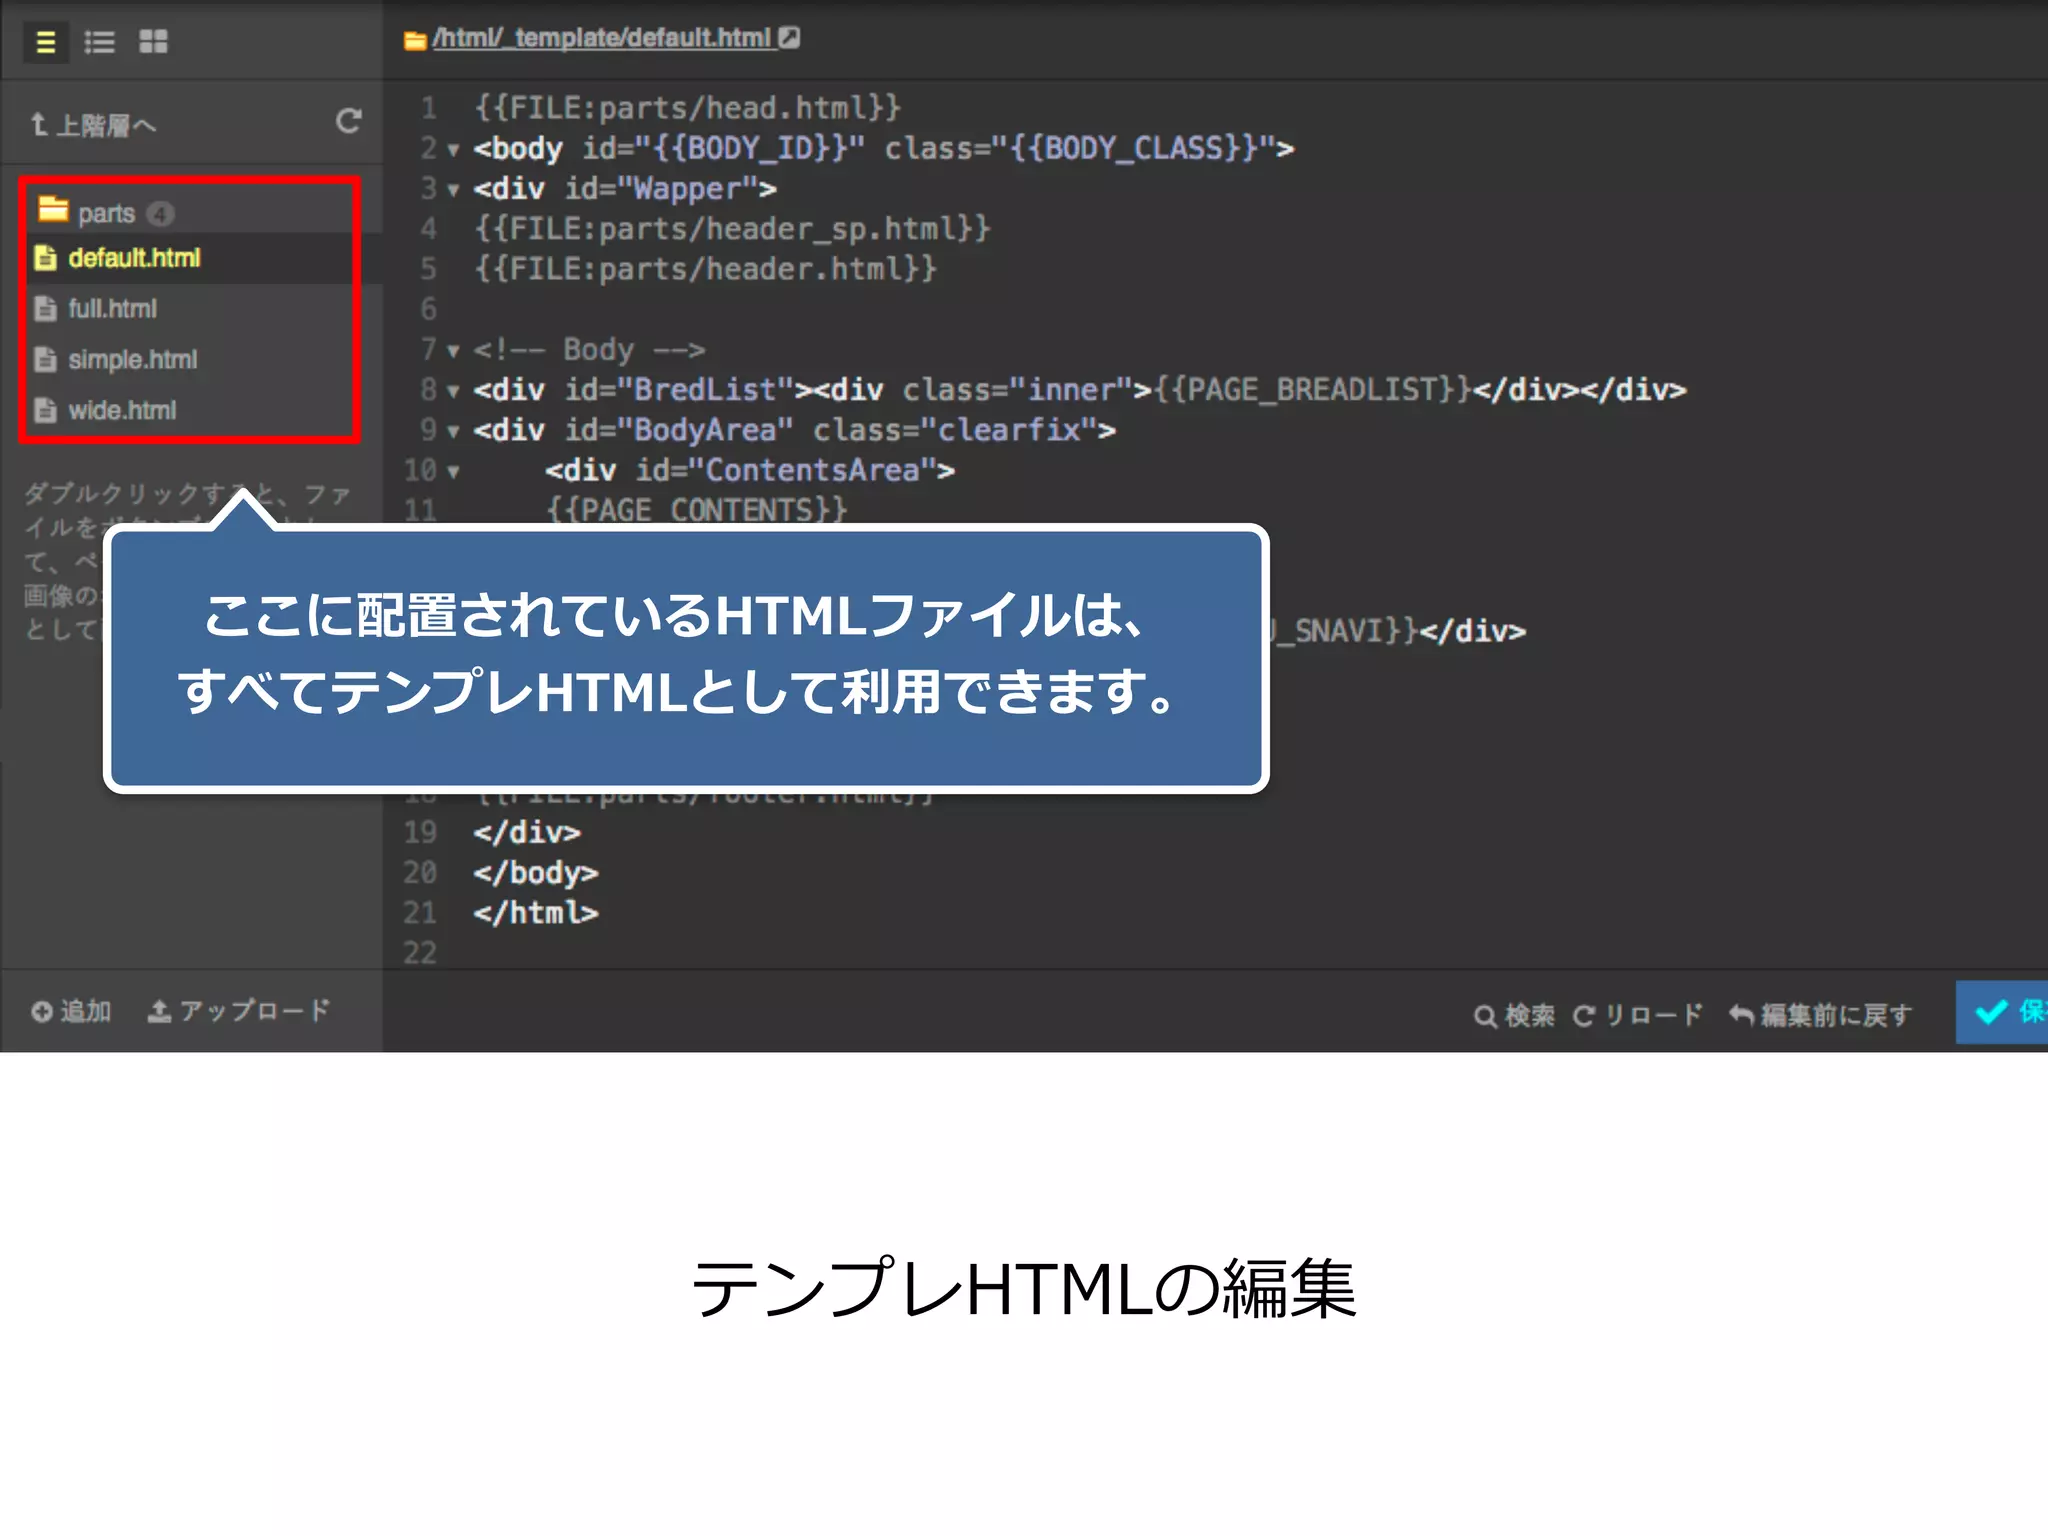Screen dimensions: 2048x1536
Task: Click the 編集前に戻す revert button
Action: (x=1821, y=1015)
